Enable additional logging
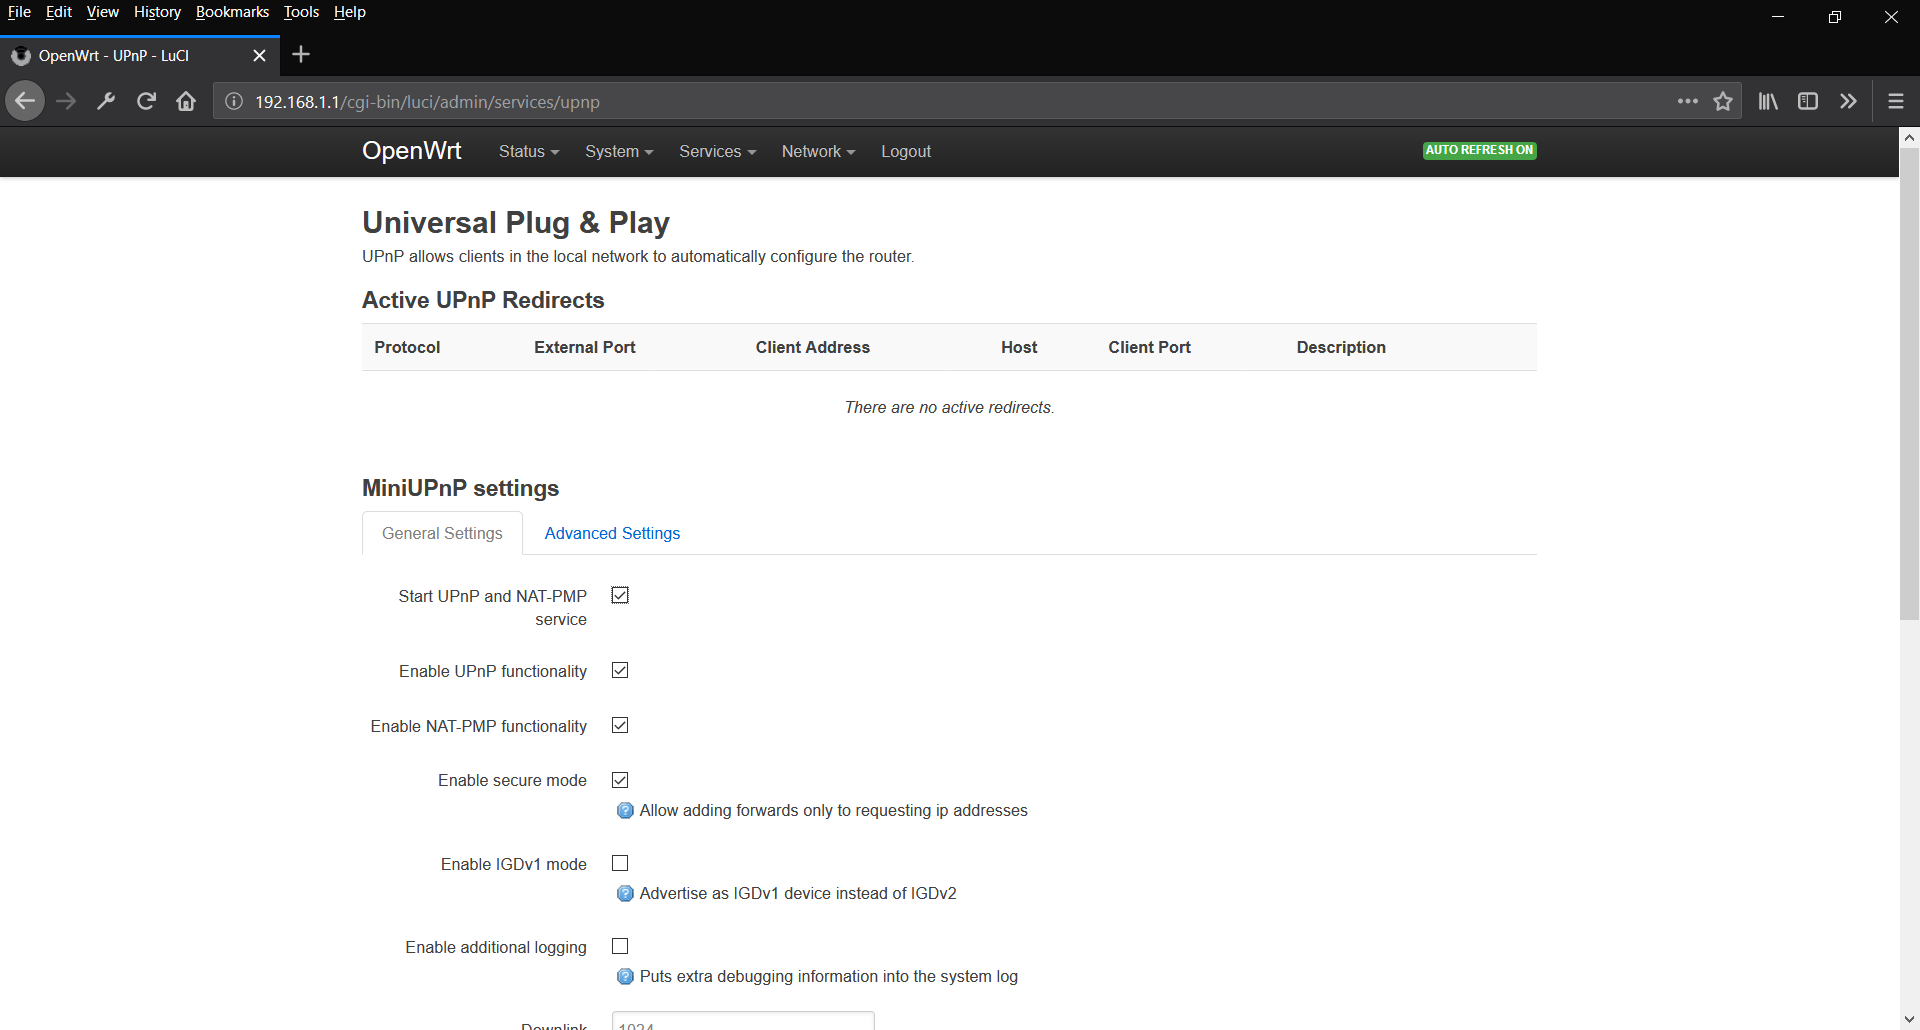Screen dimensions: 1920x1030 [620, 945]
